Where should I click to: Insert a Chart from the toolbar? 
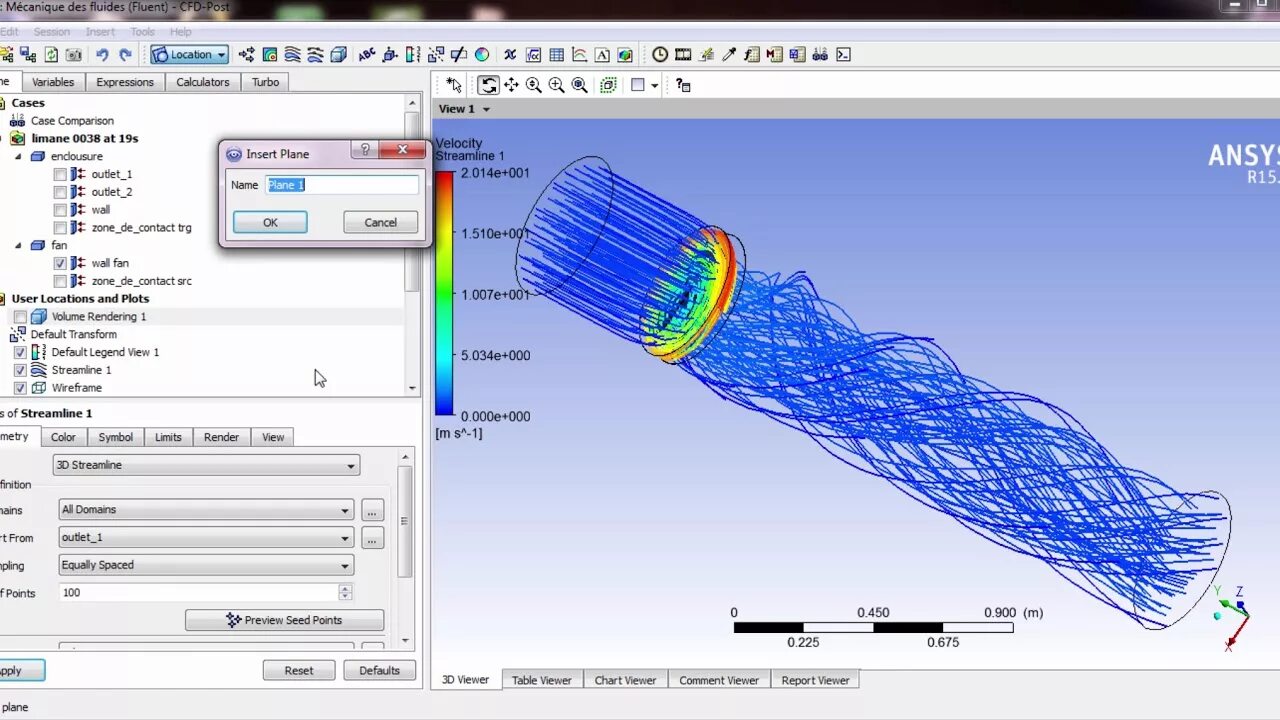[580, 55]
